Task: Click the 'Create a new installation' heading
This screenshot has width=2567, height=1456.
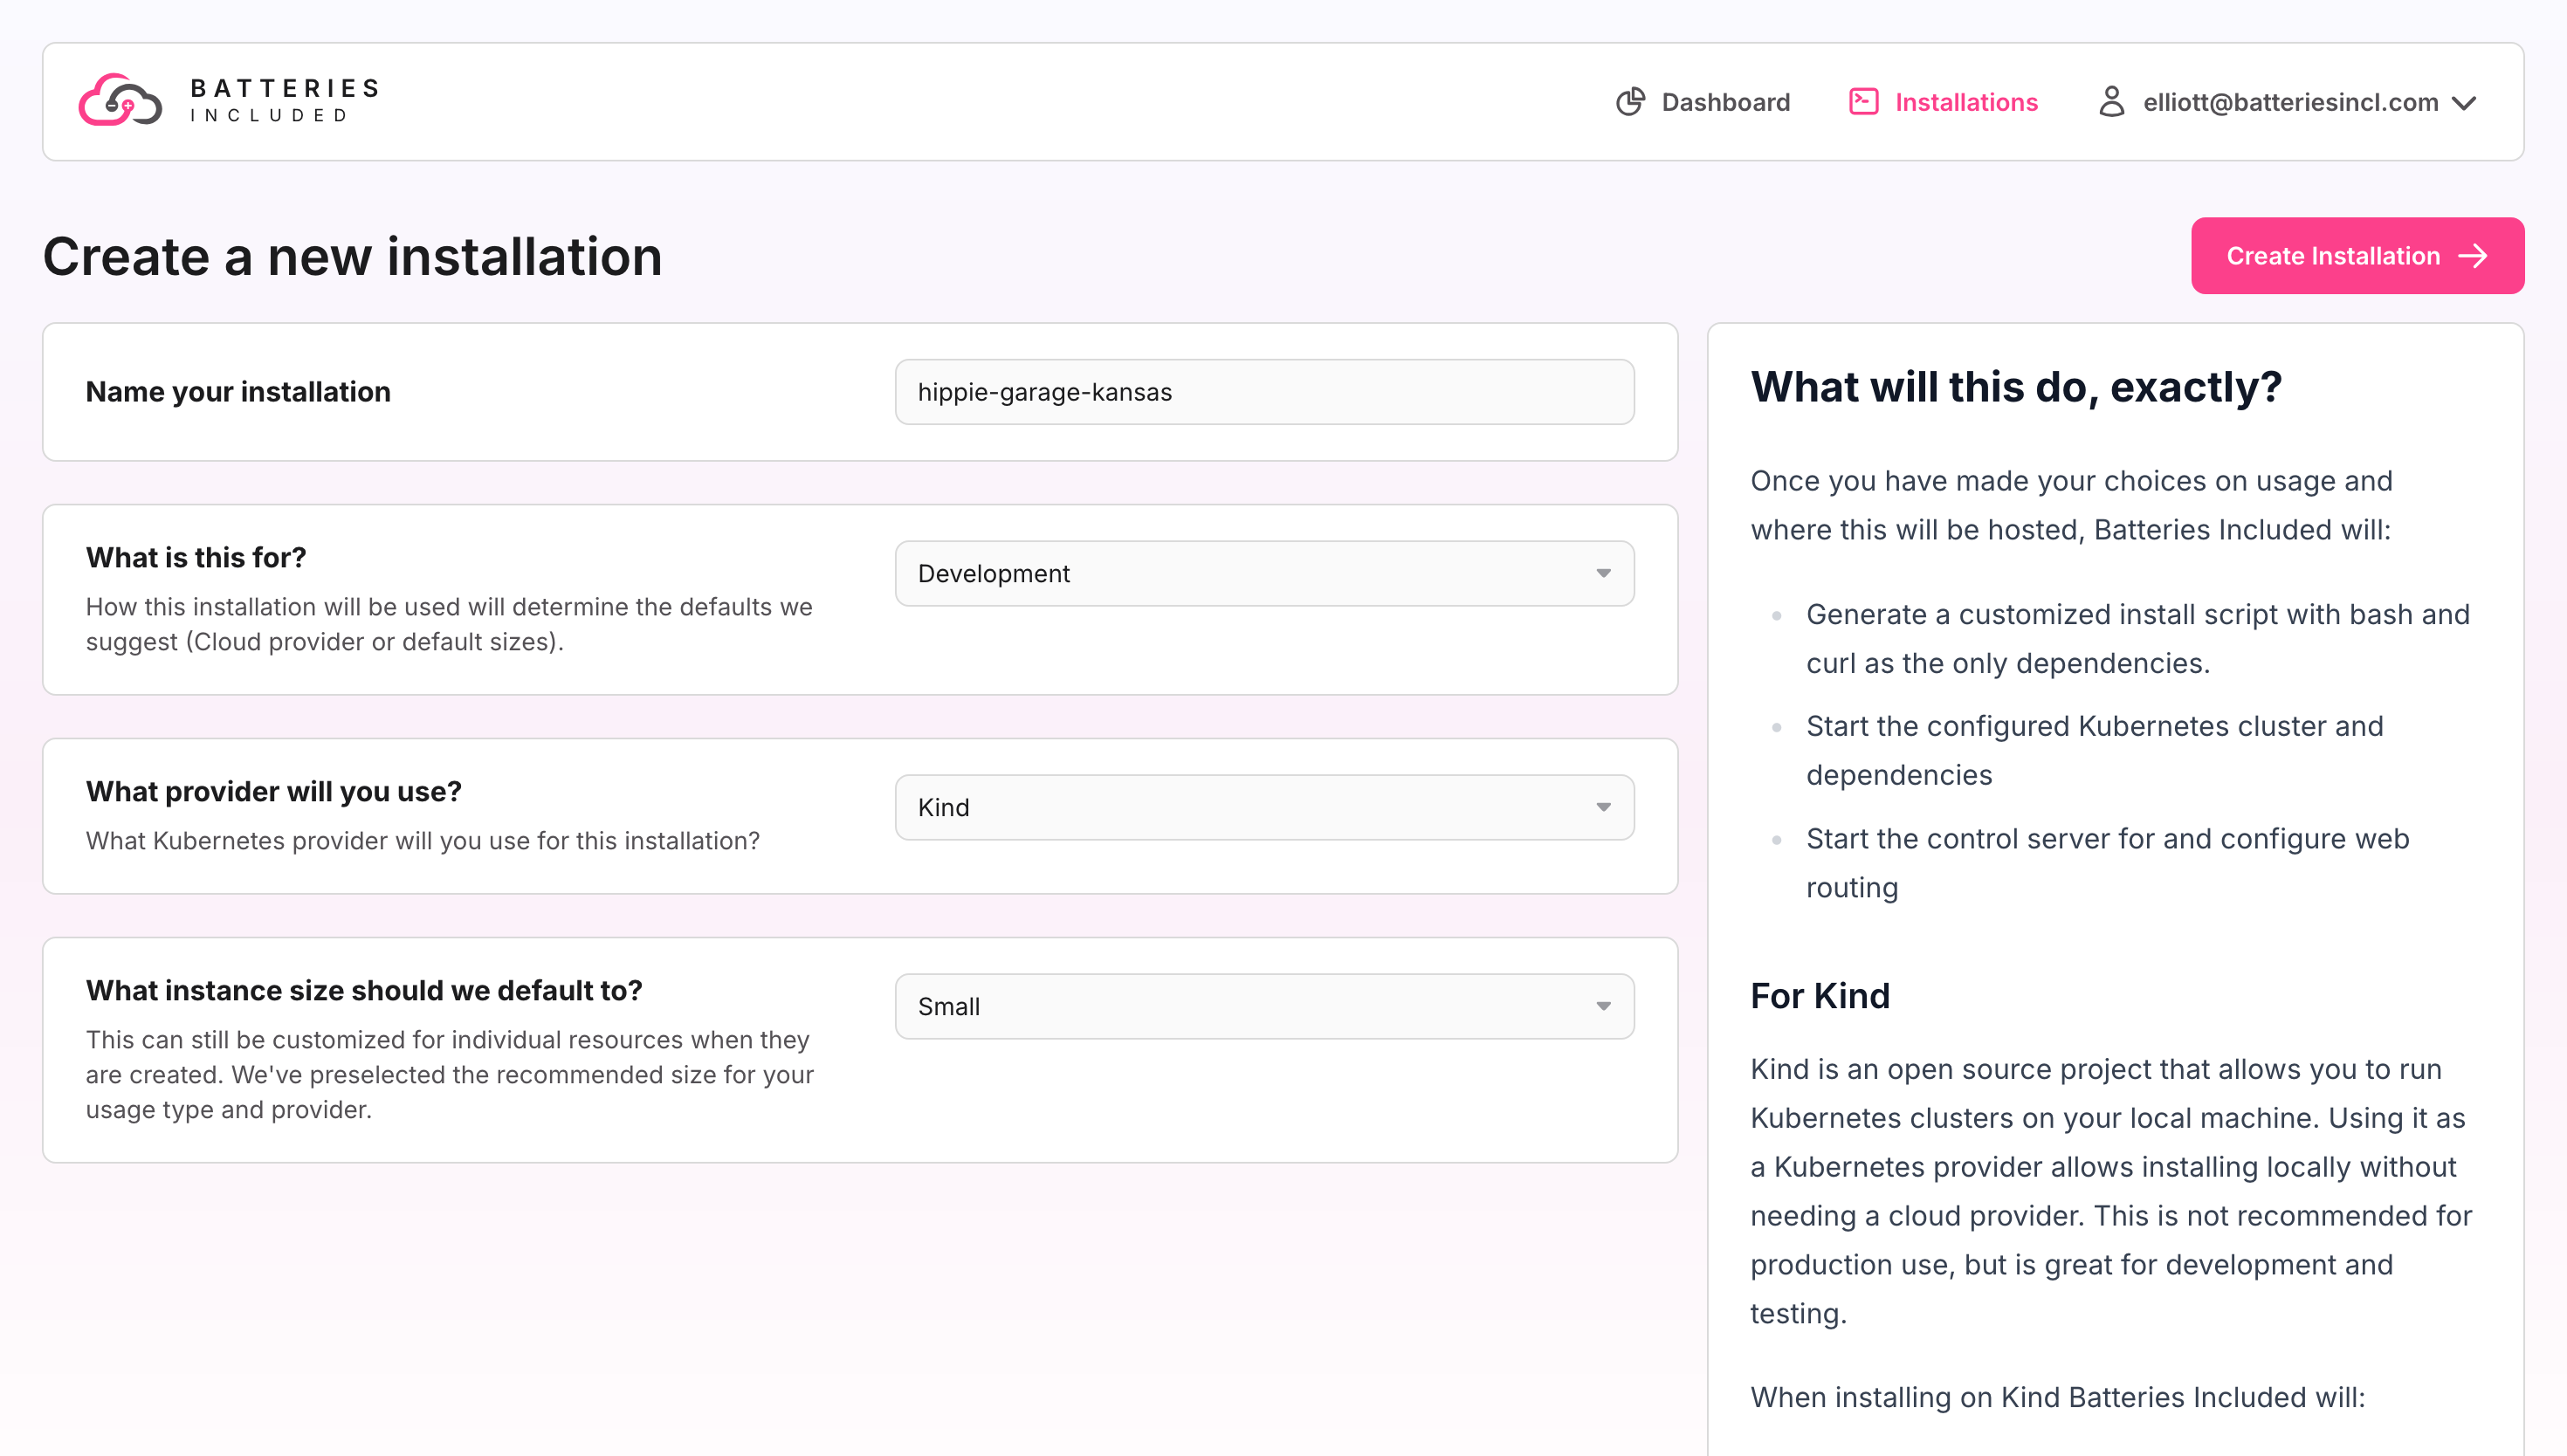Action: (352, 257)
